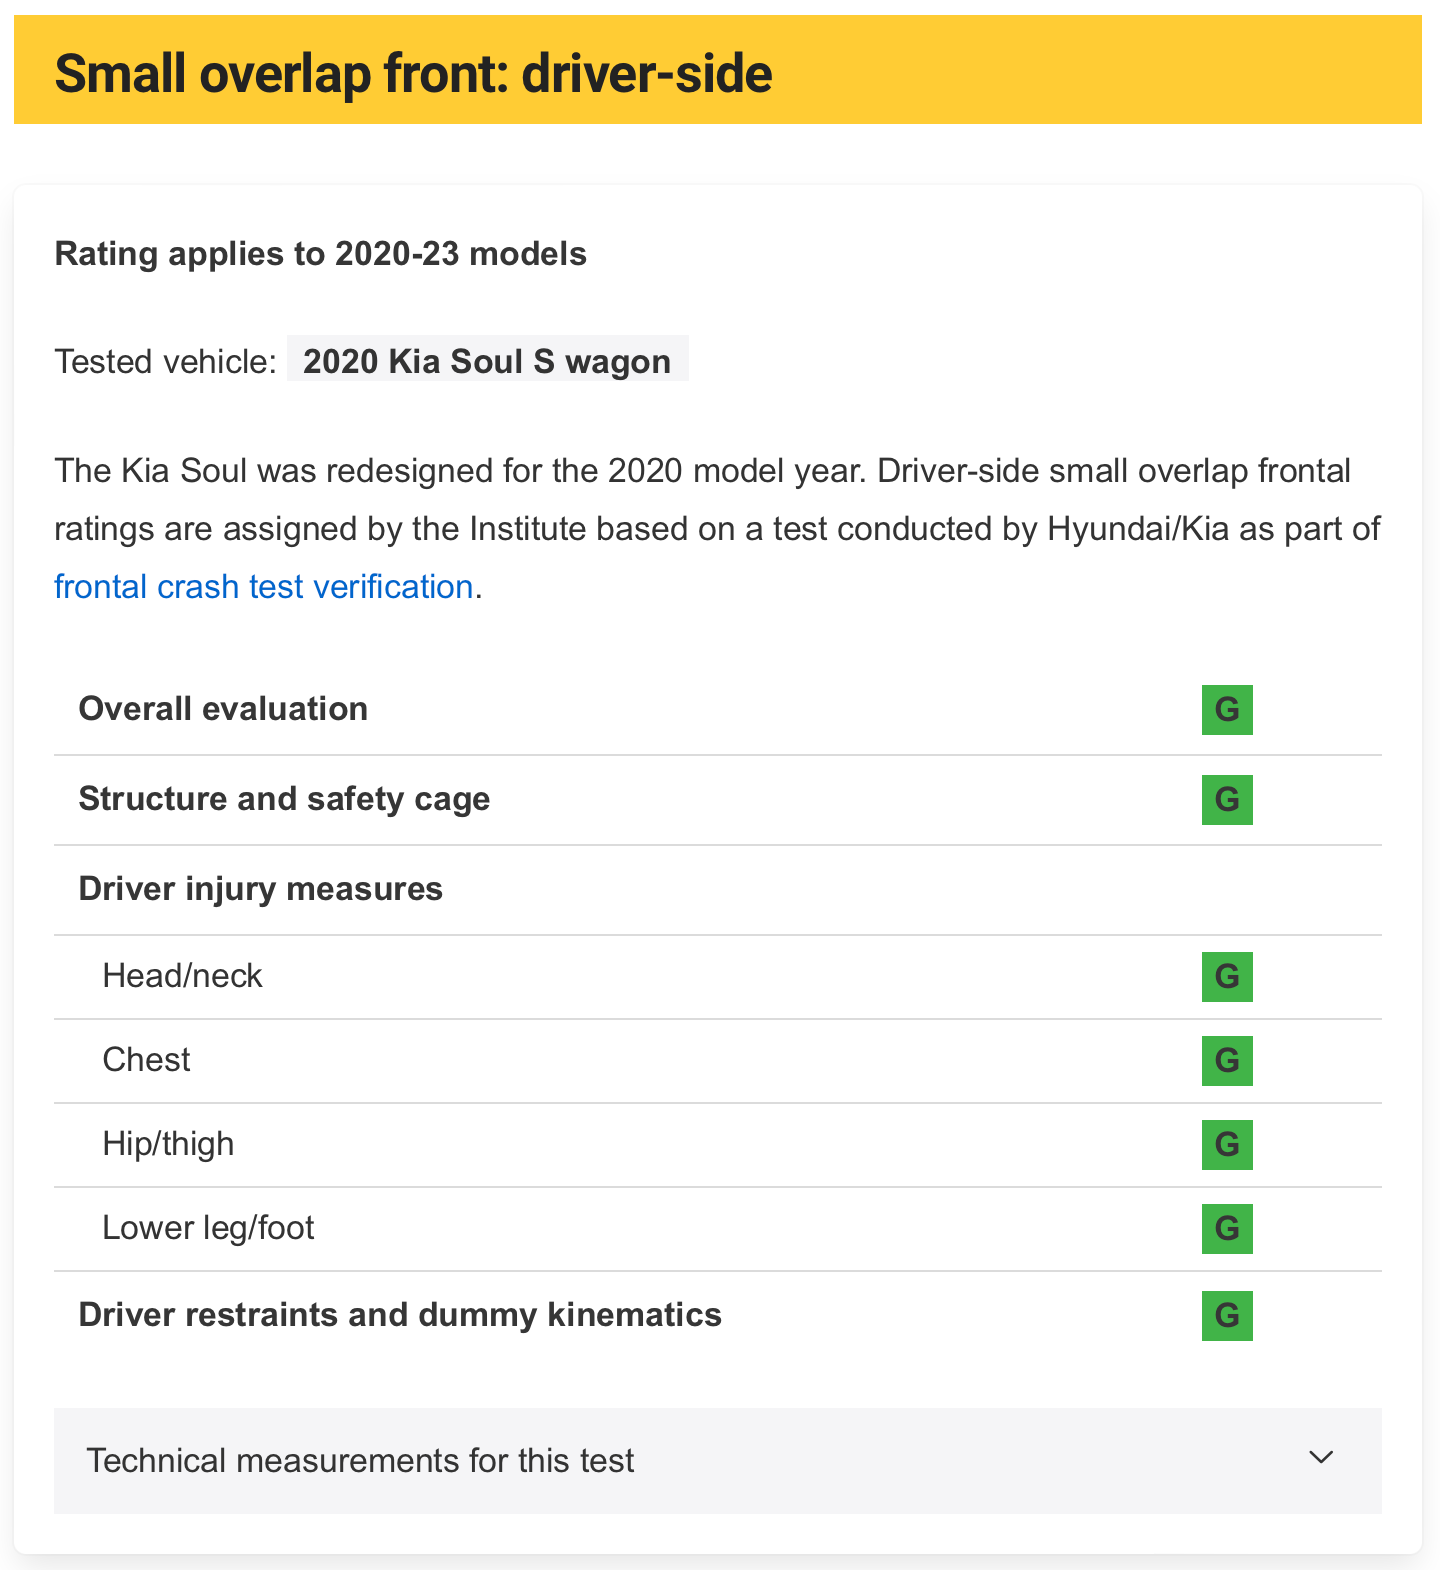Select the 2020 Kia Soul S wagon label

[x=487, y=361]
